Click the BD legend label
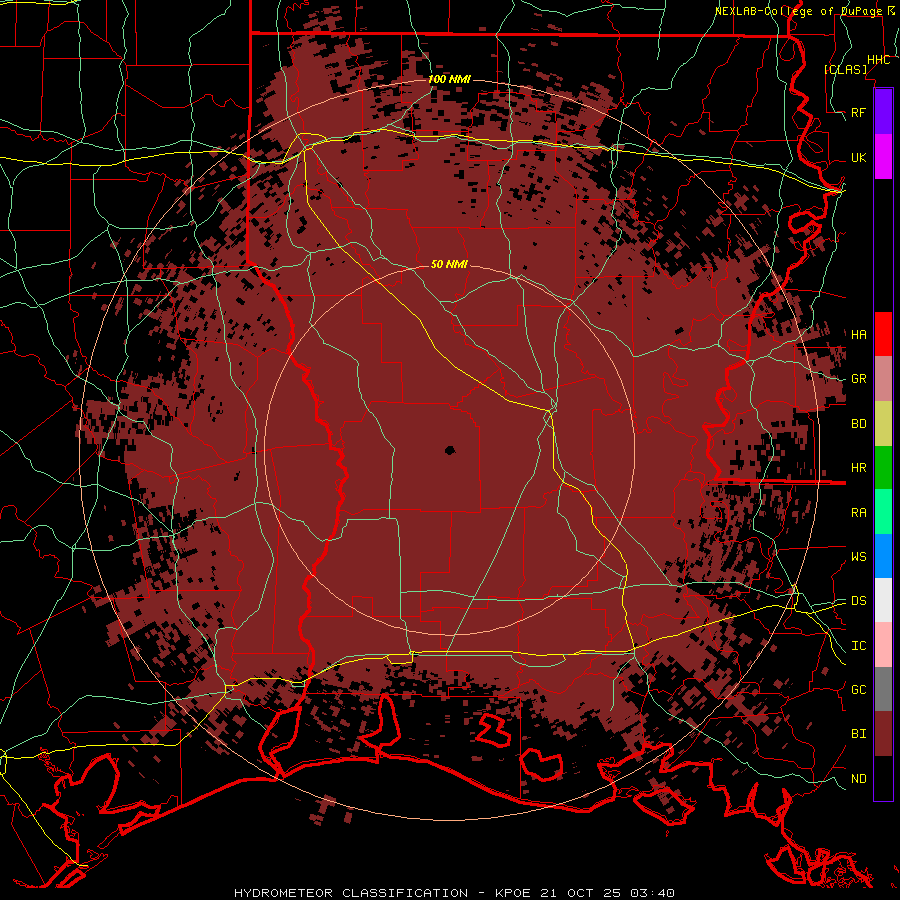This screenshot has width=900, height=900. coord(858,424)
